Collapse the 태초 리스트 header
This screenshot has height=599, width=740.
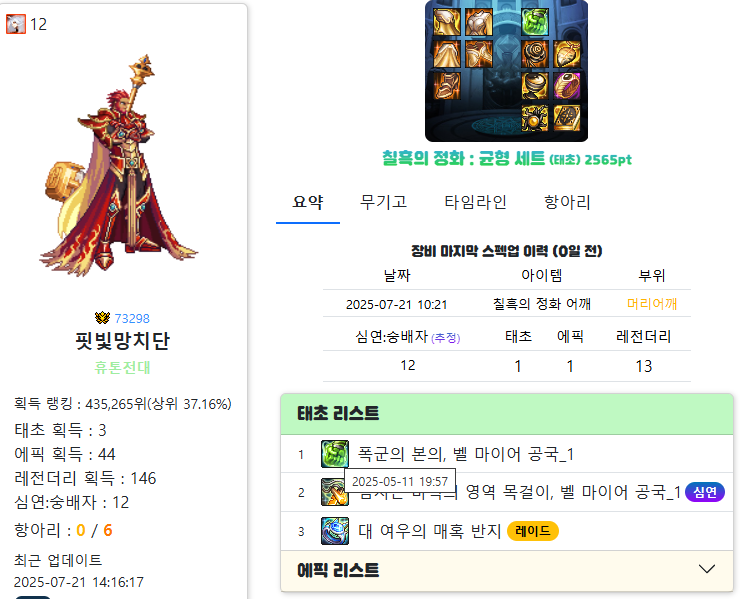pos(507,414)
